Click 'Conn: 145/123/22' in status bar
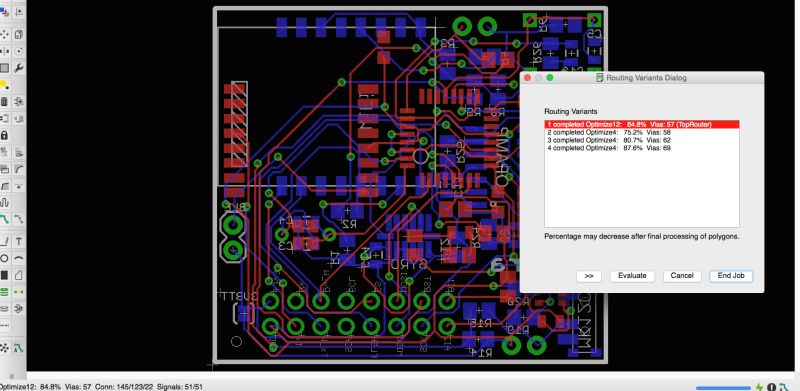Image resolution: width=800 pixels, height=391 pixels. (124, 387)
